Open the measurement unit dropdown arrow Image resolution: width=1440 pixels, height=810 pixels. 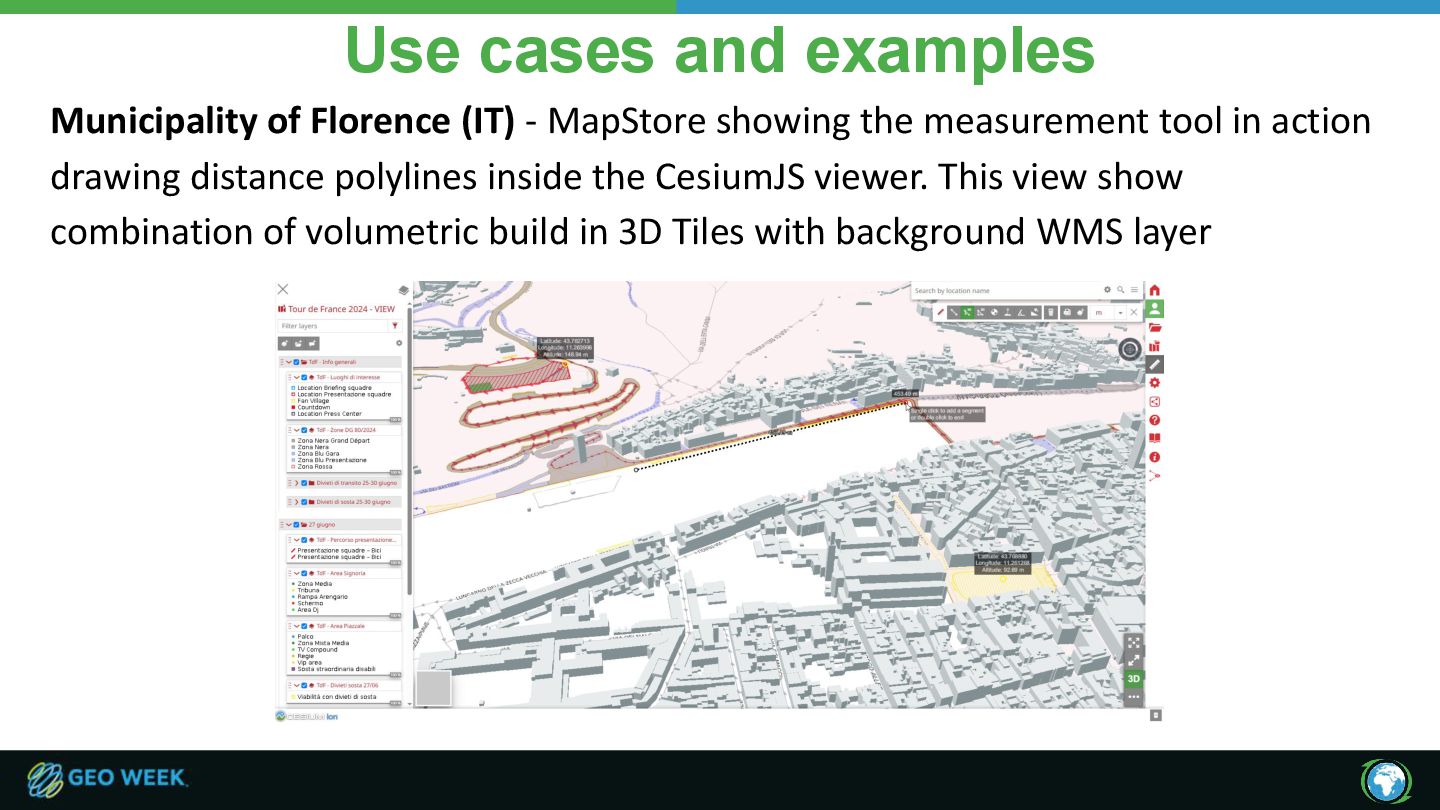pyautogui.click(x=1120, y=313)
